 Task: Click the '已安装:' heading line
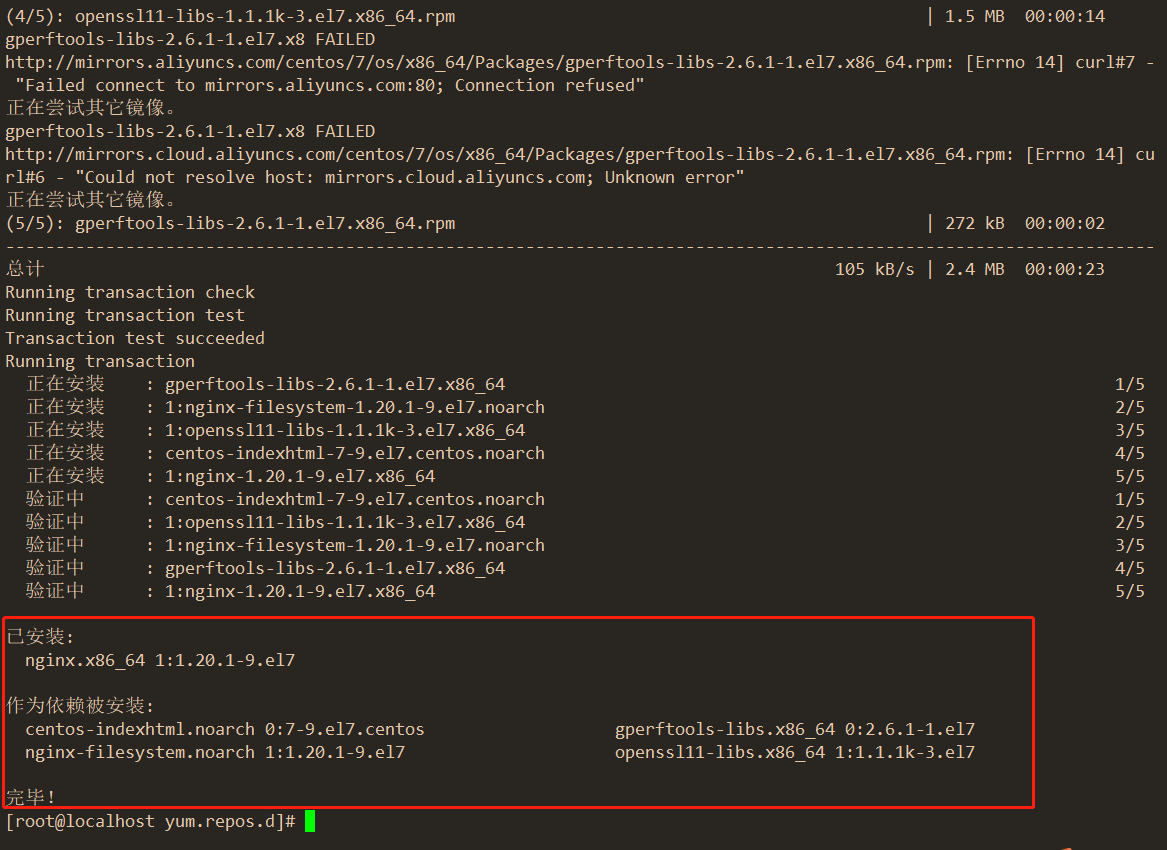click(x=40, y=636)
